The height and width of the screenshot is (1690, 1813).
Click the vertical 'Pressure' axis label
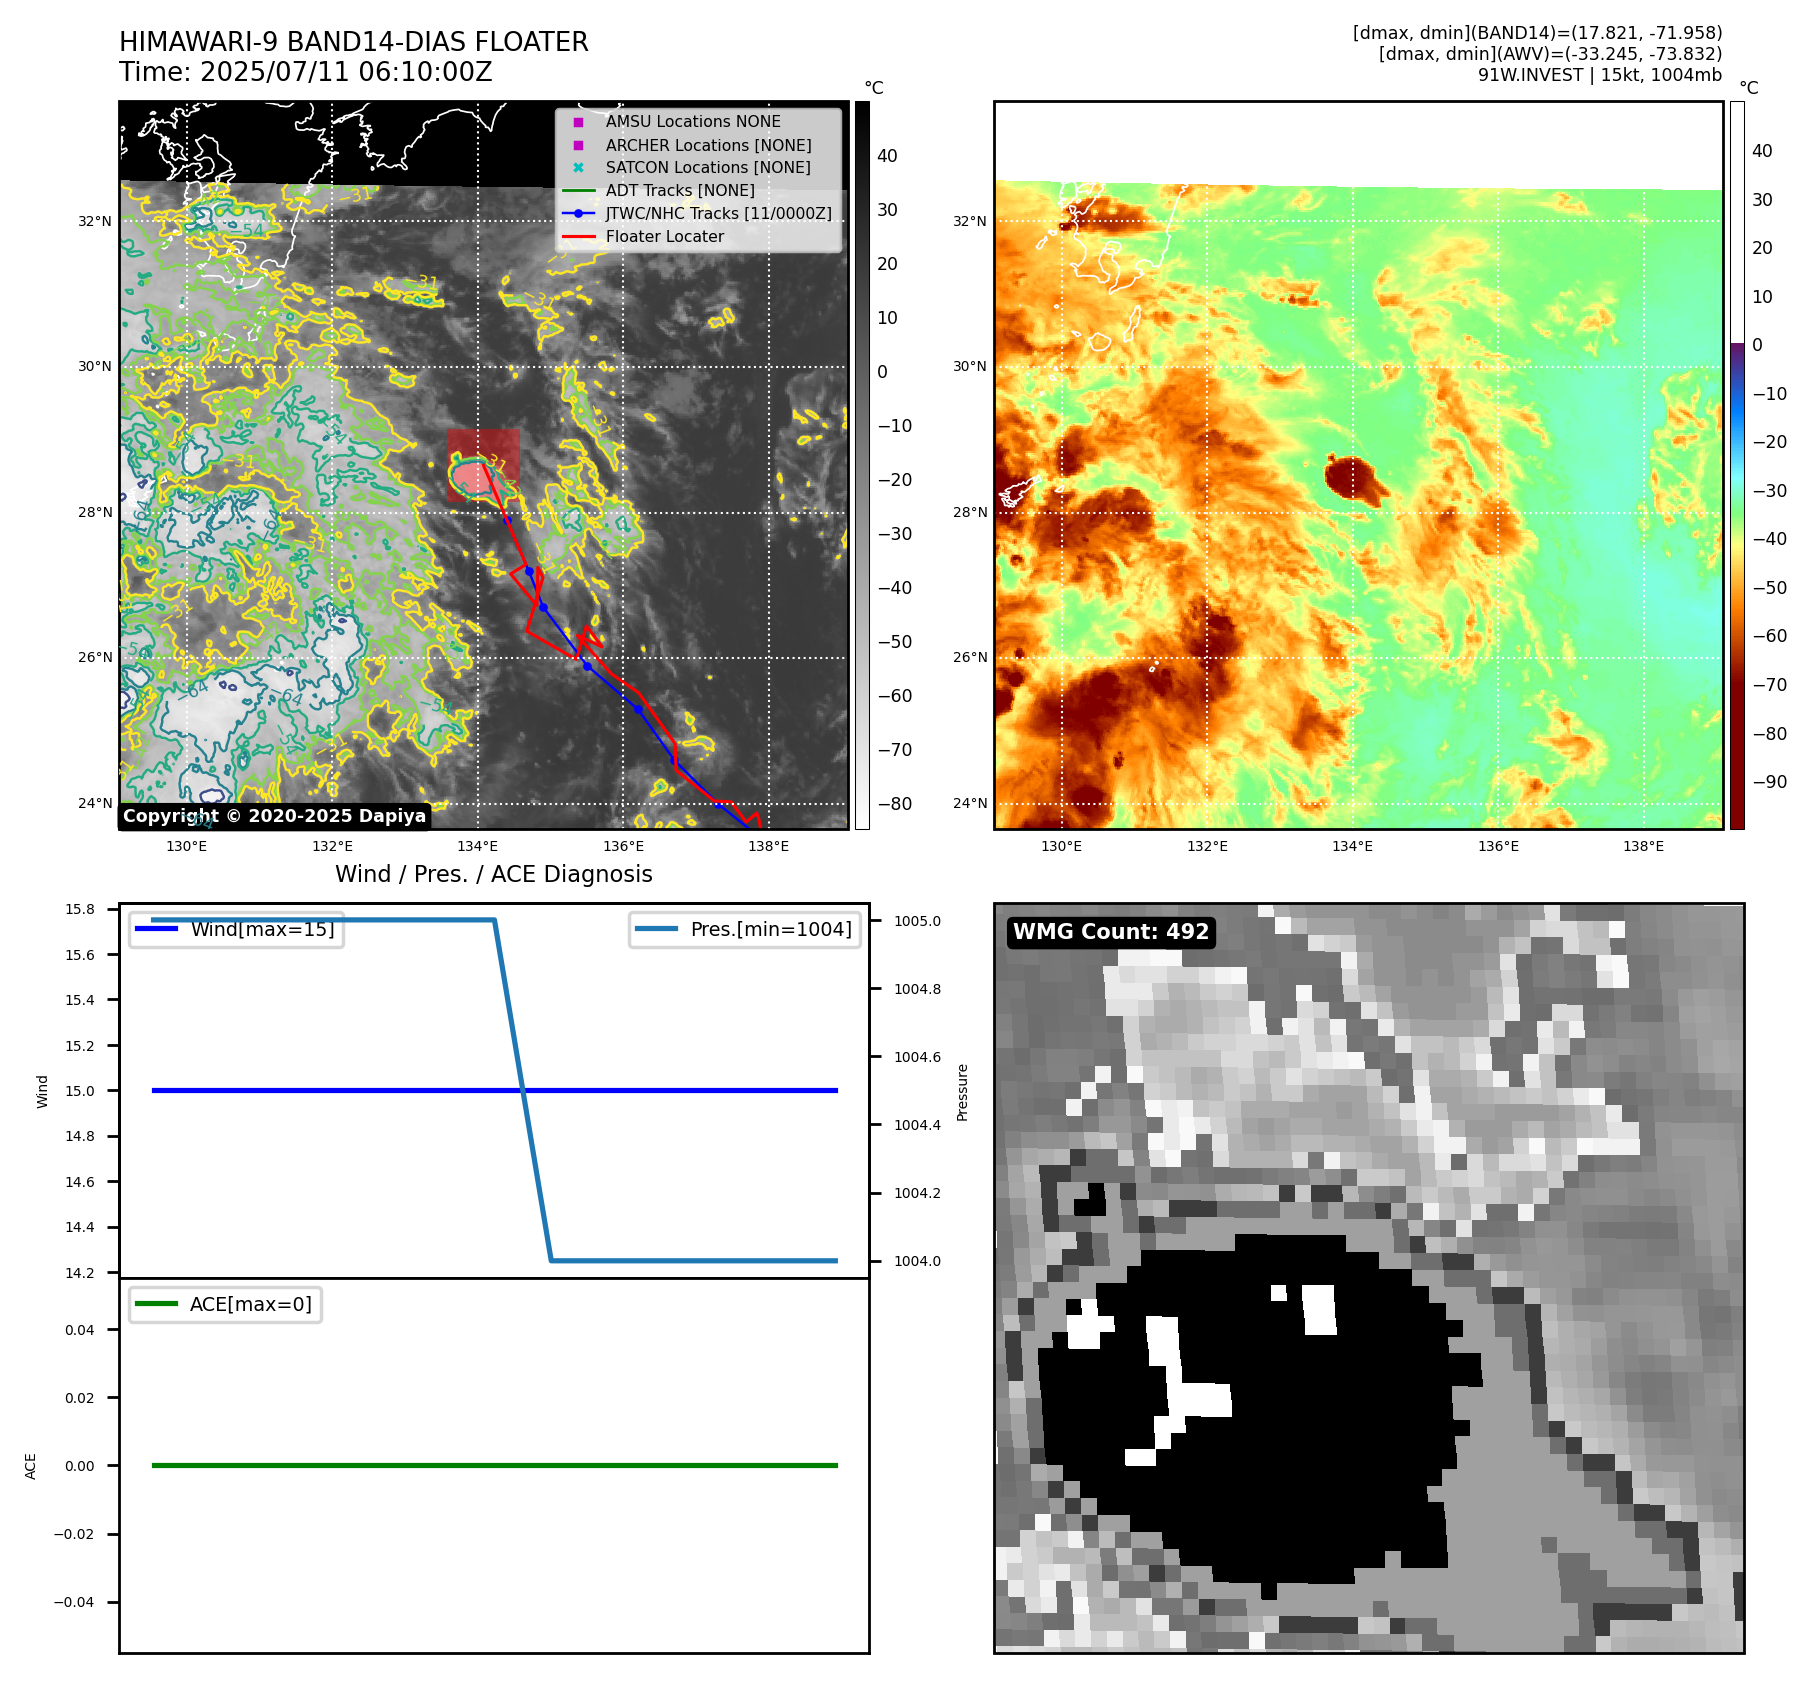963,1092
